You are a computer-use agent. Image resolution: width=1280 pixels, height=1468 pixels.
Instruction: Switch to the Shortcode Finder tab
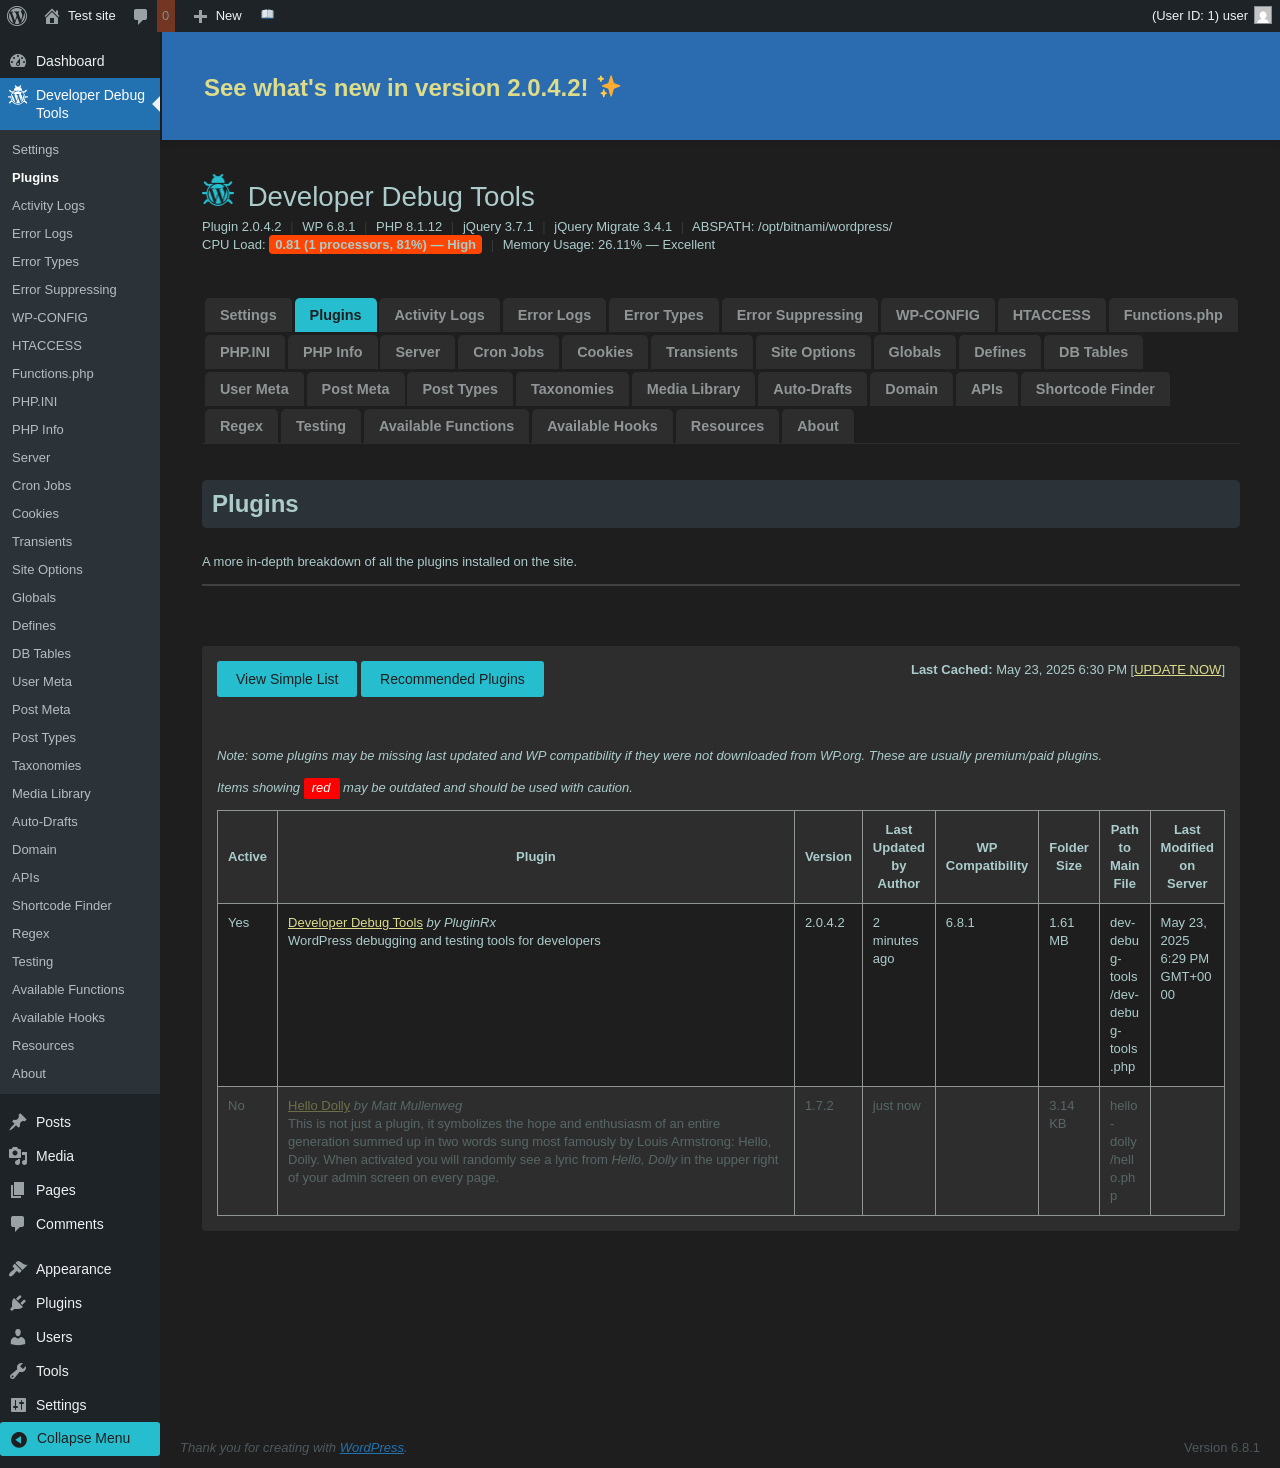coord(1094,389)
